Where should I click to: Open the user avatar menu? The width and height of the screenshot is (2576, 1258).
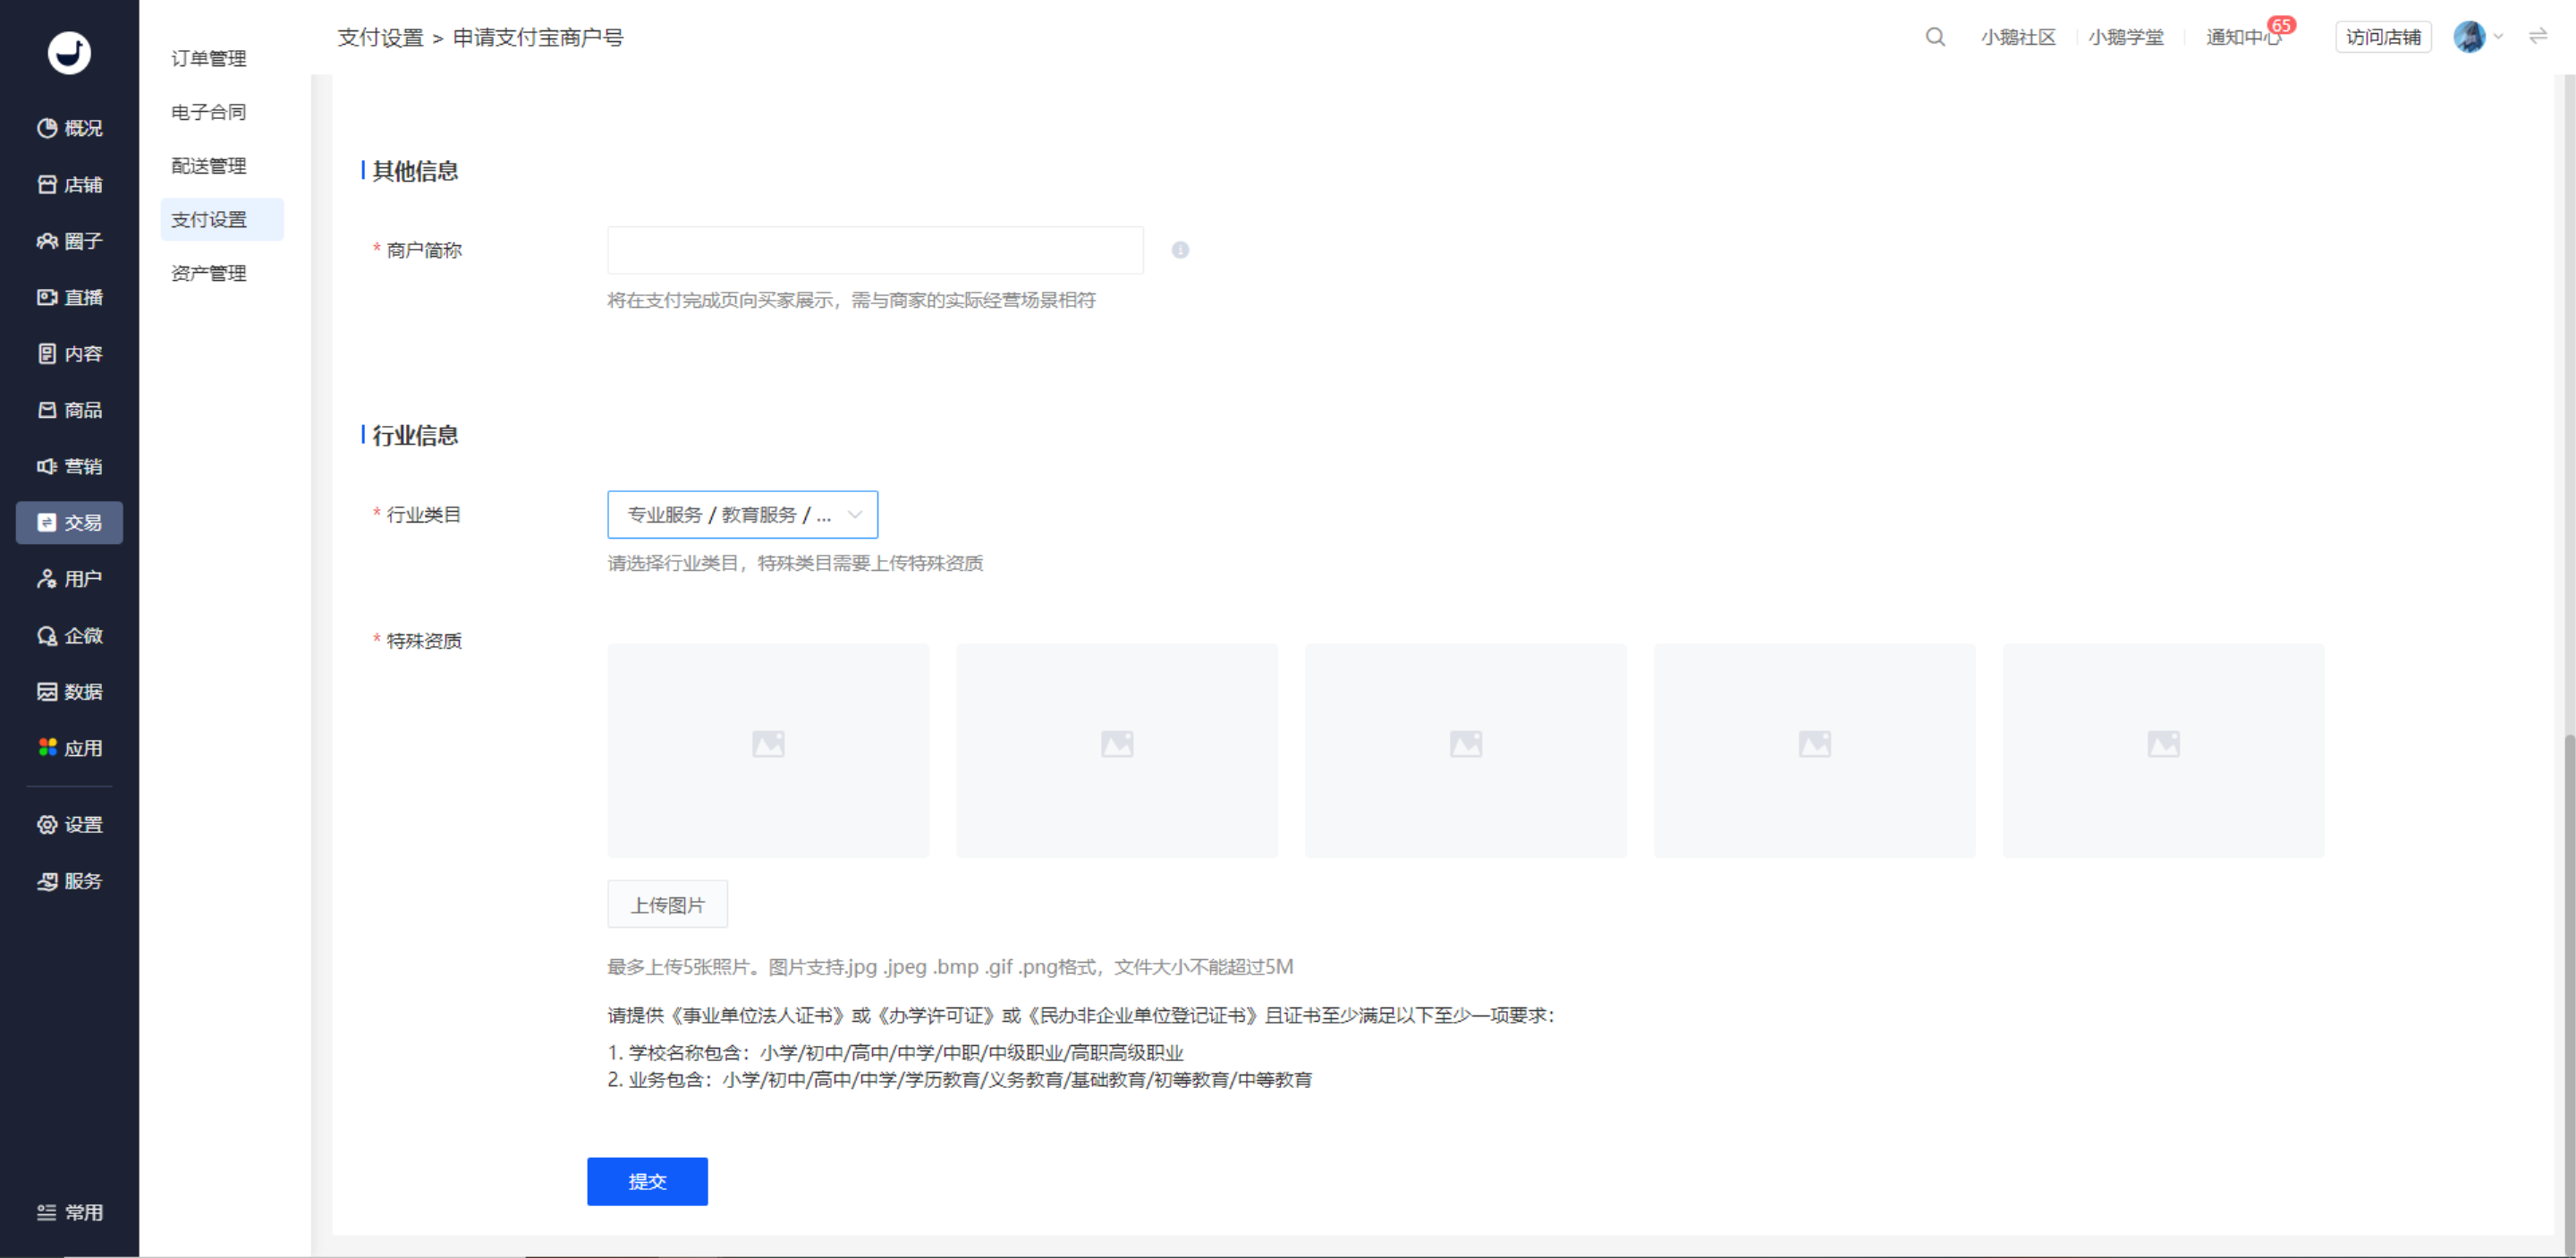click(x=2469, y=37)
